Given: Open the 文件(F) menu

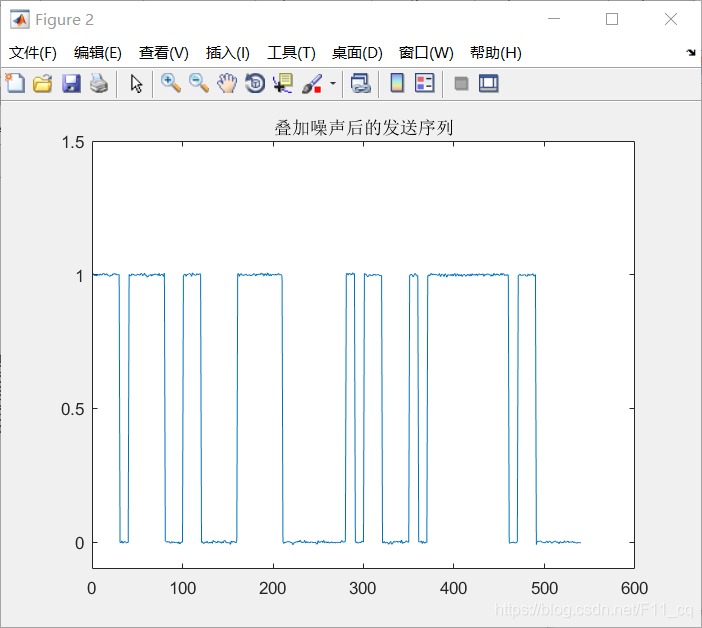Looking at the screenshot, I should coord(33,53).
